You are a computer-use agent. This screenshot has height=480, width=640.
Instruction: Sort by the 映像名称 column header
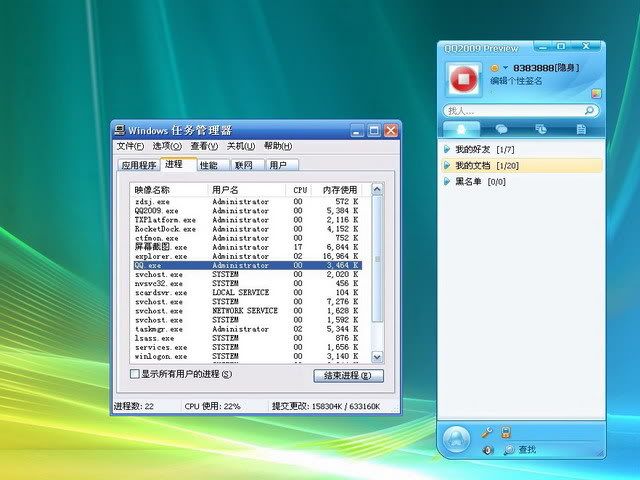(169, 190)
